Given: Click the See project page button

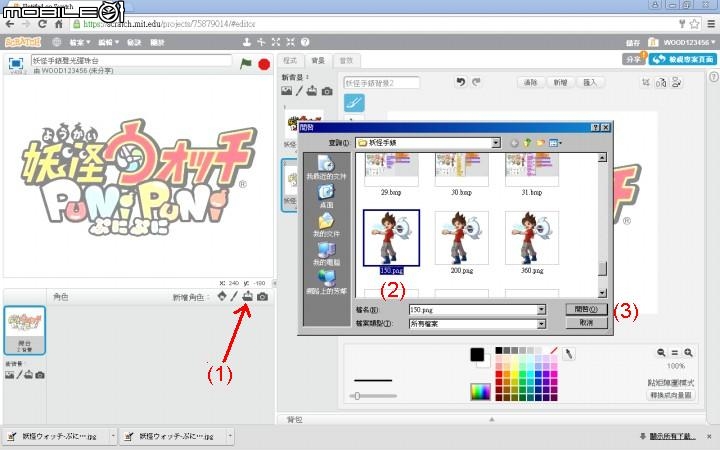Looking at the screenshot, I should [x=682, y=59].
